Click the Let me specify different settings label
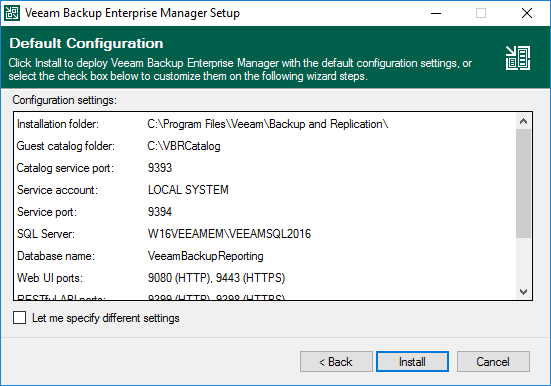This screenshot has width=551, height=386. 106,318
